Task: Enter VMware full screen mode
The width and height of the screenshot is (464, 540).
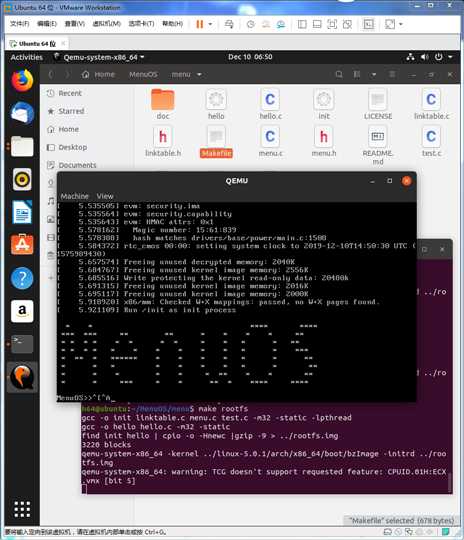Action: tap(332, 24)
